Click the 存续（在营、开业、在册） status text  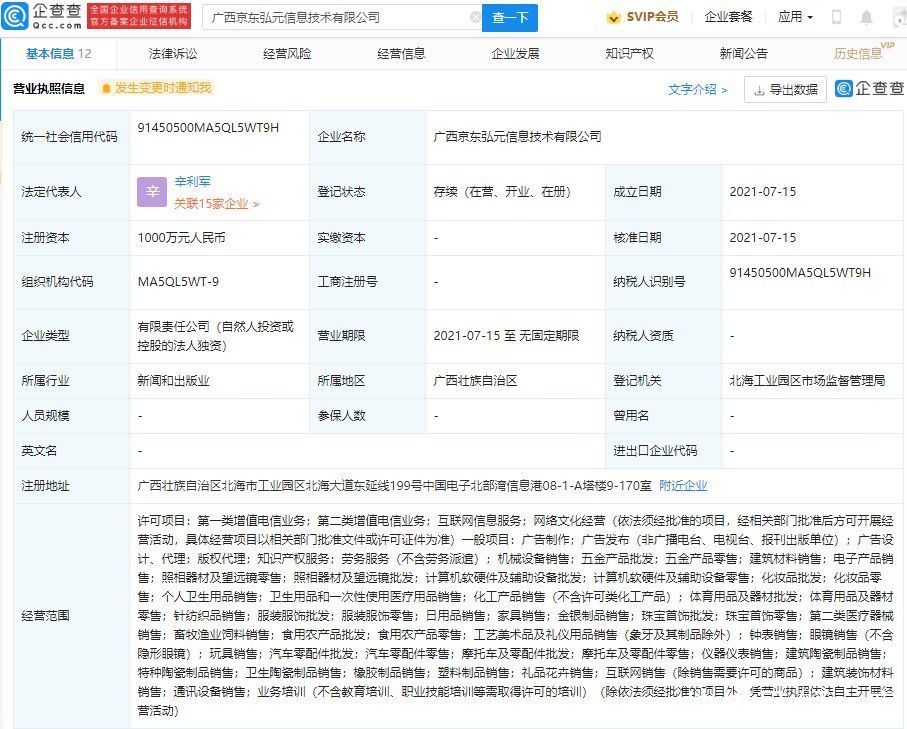[x=502, y=192]
